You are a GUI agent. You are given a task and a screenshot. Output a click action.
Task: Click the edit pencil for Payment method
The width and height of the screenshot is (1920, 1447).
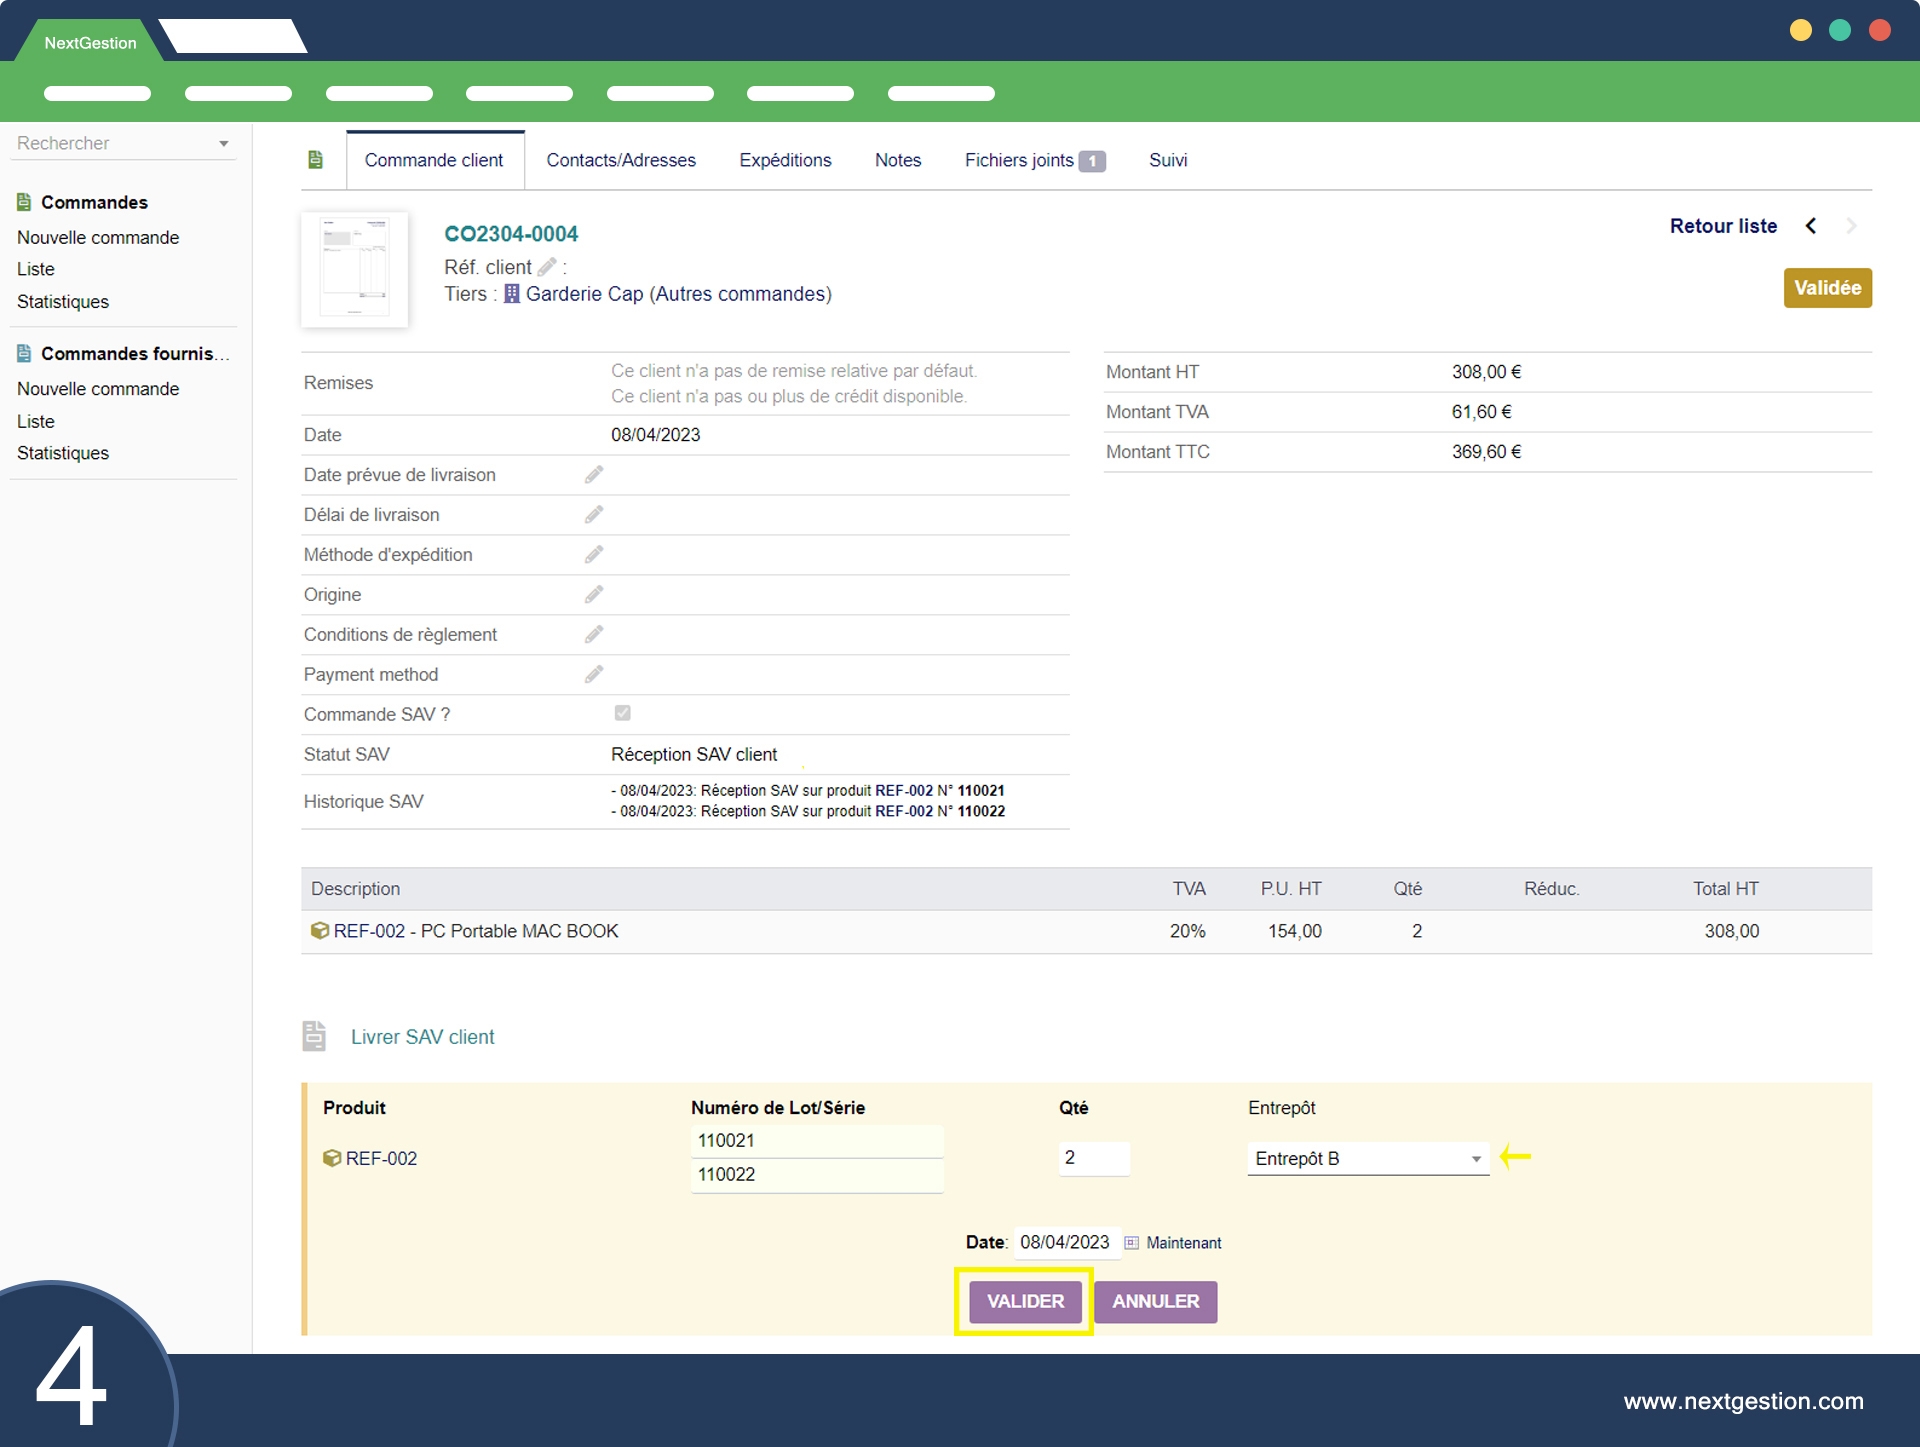pos(594,675)
